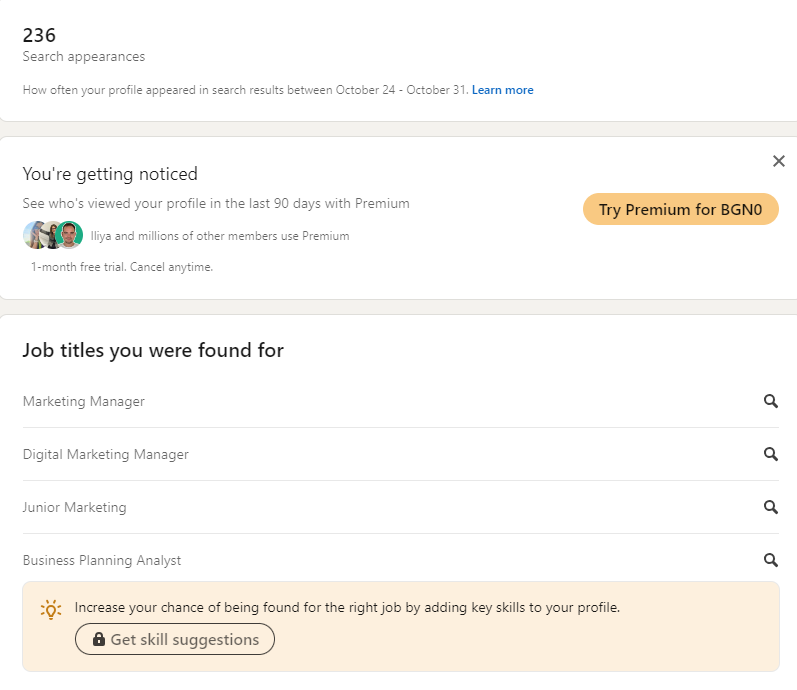Open the Learn more link
797x690 pixels.
click(x=502, y=90)
